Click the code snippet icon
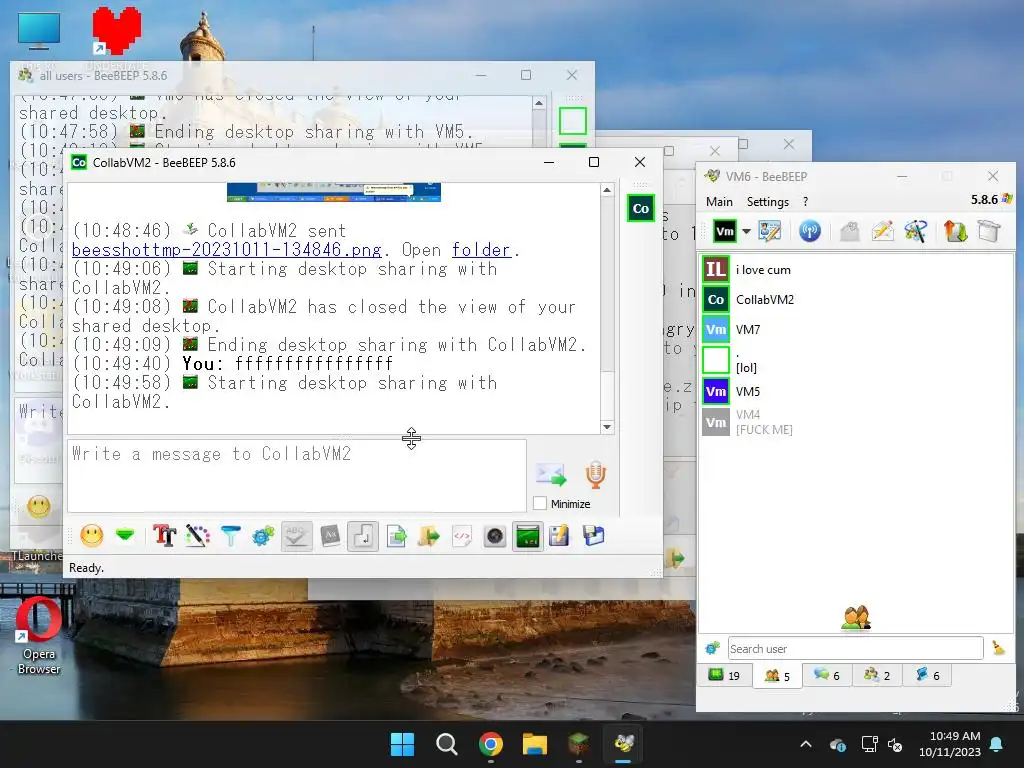 [462, 536]
